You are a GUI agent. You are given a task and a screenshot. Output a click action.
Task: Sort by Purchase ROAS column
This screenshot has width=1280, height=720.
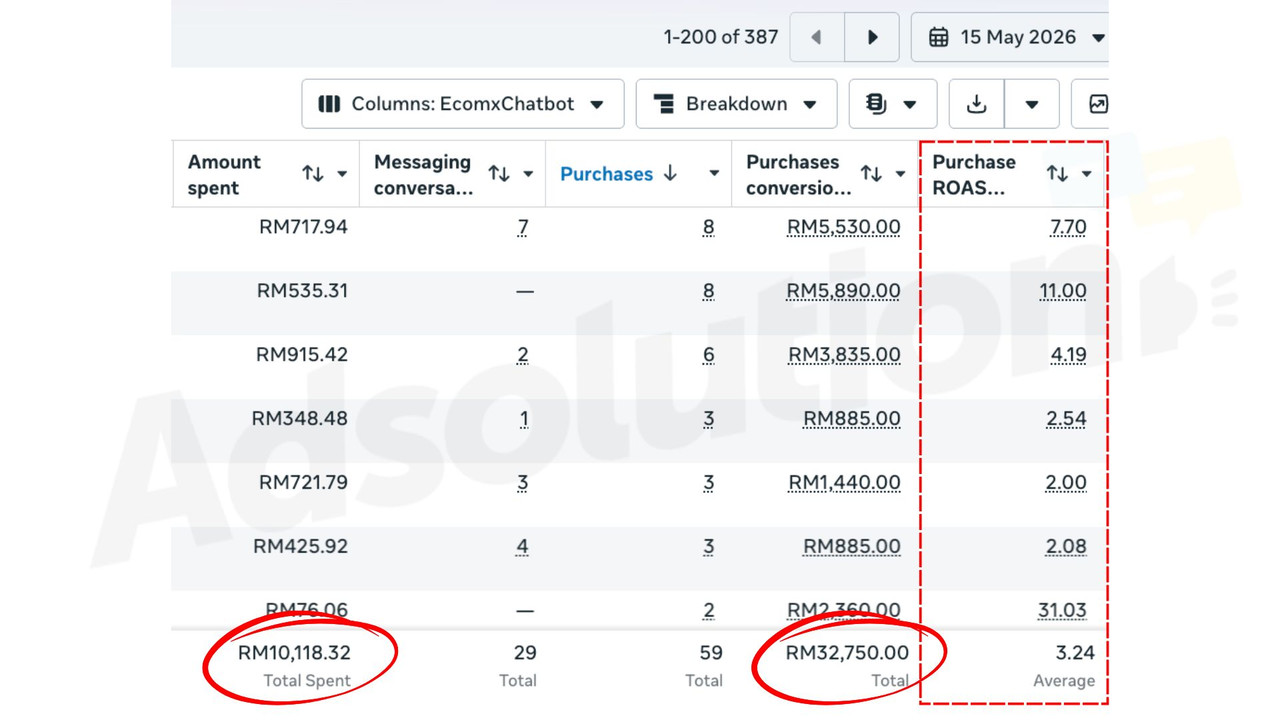[1057, 174]
